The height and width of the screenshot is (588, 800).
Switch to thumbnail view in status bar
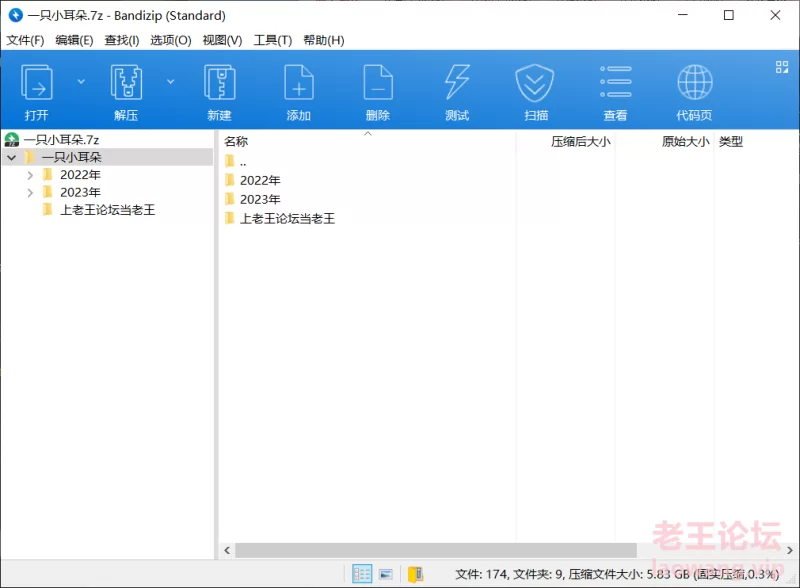coord(386,574)
